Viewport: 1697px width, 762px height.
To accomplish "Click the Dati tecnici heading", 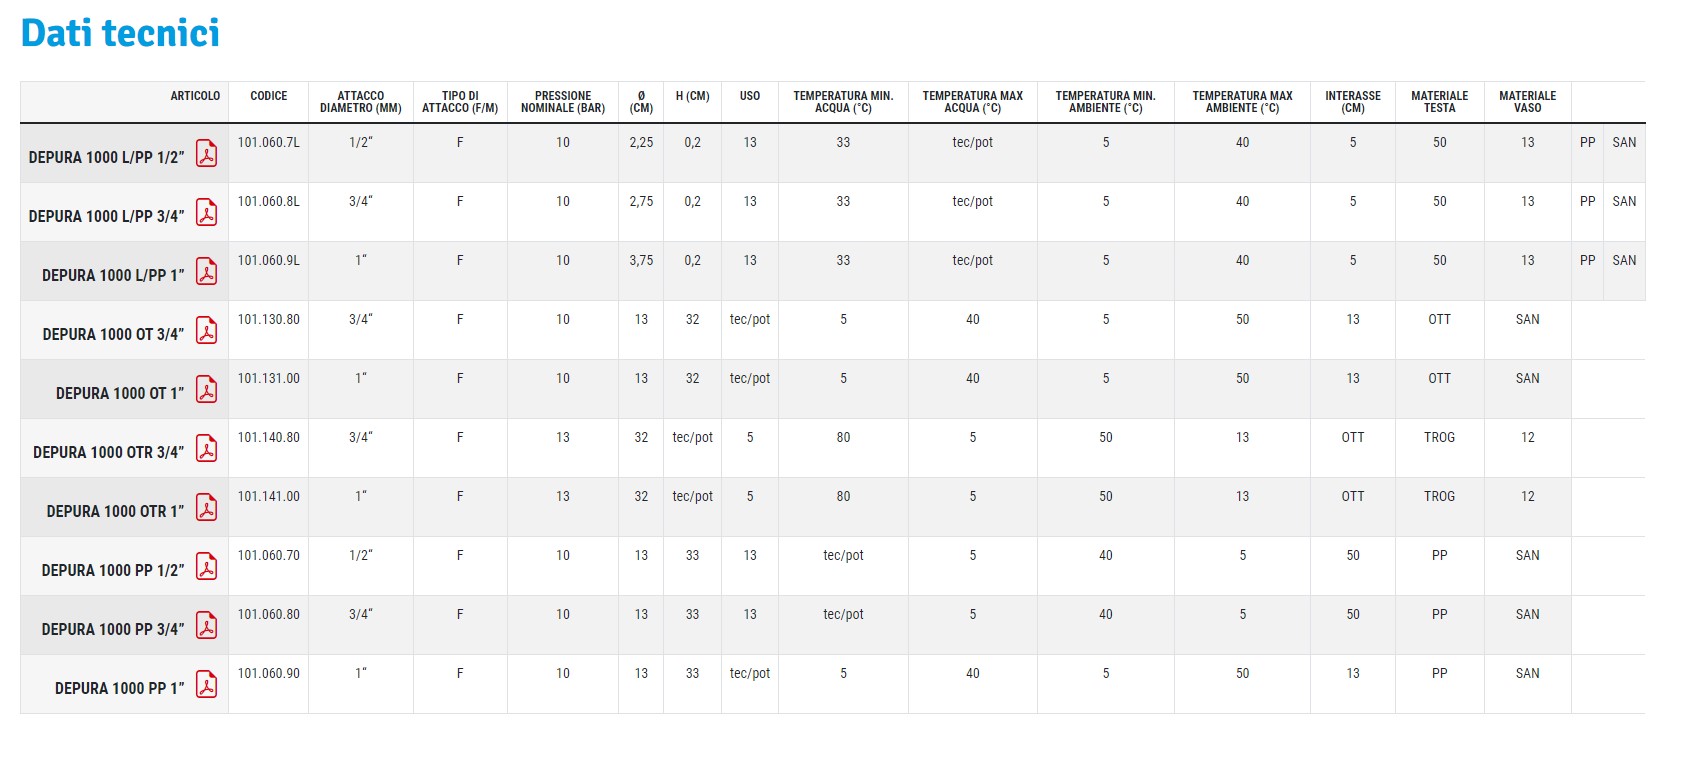I will pos(120,33).
